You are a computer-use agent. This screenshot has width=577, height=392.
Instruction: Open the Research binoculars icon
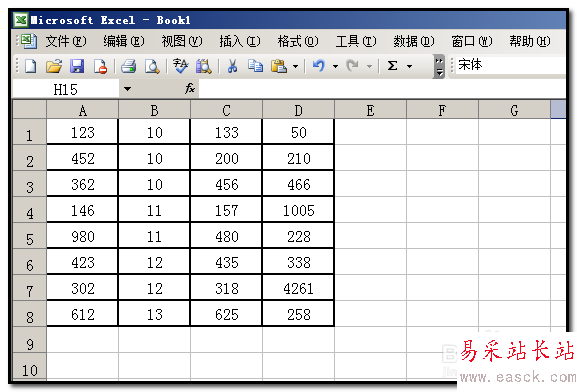(x=203, y=67)
